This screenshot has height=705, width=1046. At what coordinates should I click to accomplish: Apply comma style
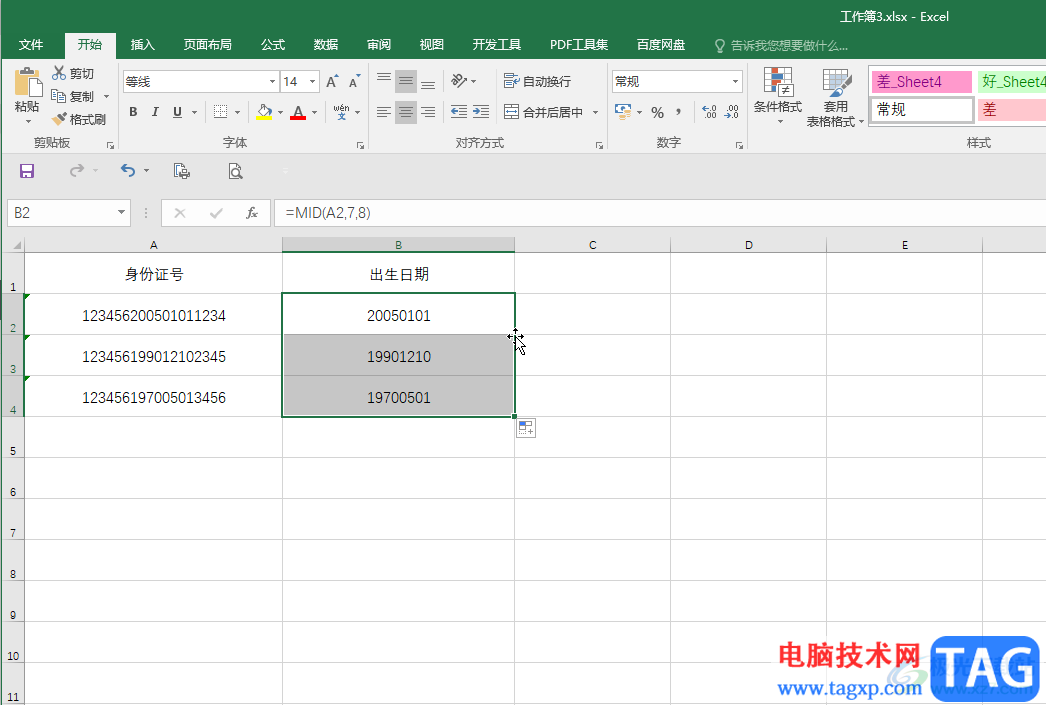click(679, 112)
